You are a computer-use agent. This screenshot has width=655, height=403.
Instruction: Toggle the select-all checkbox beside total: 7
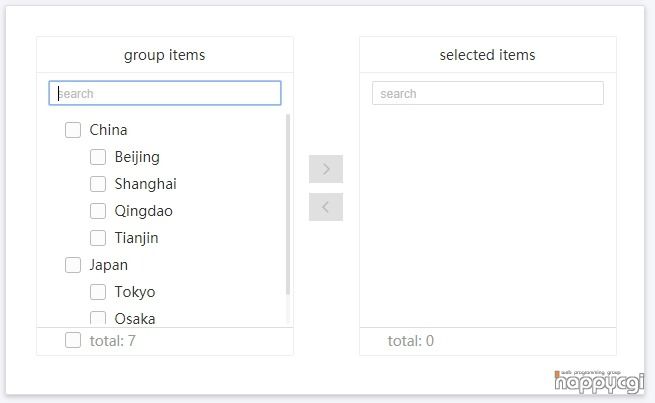click(73, 340)
